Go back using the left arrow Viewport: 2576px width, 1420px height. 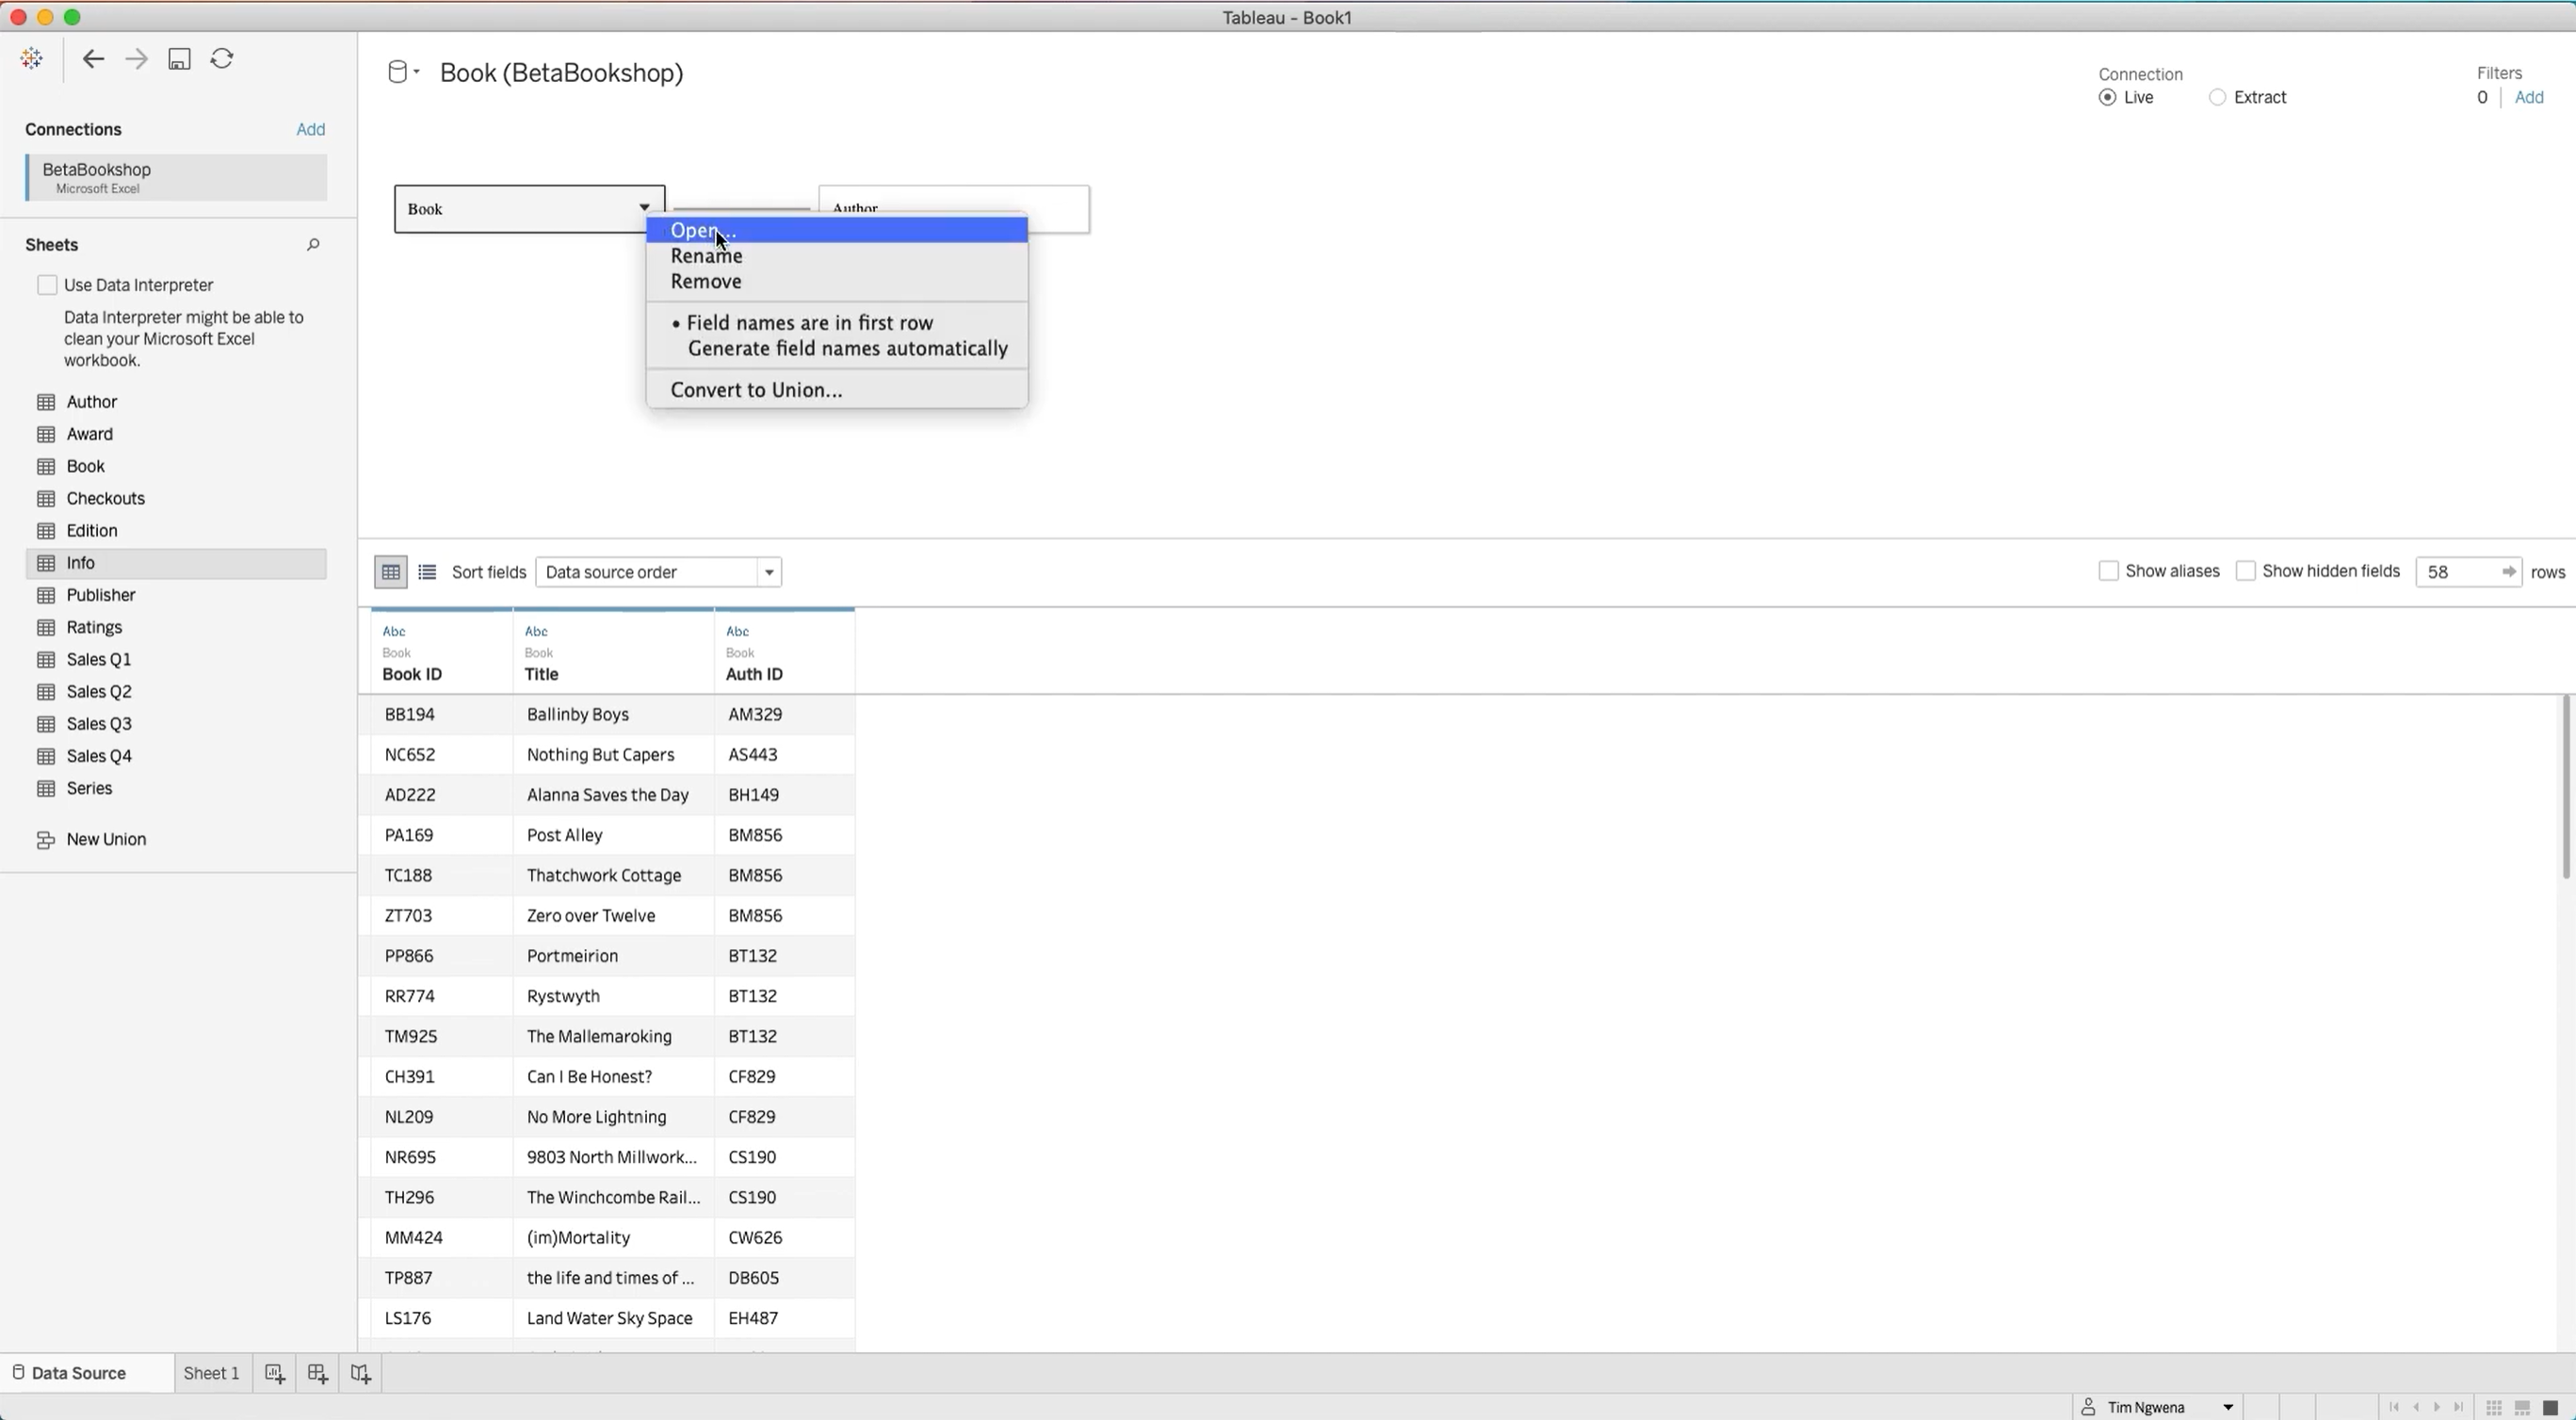[93, 59]
